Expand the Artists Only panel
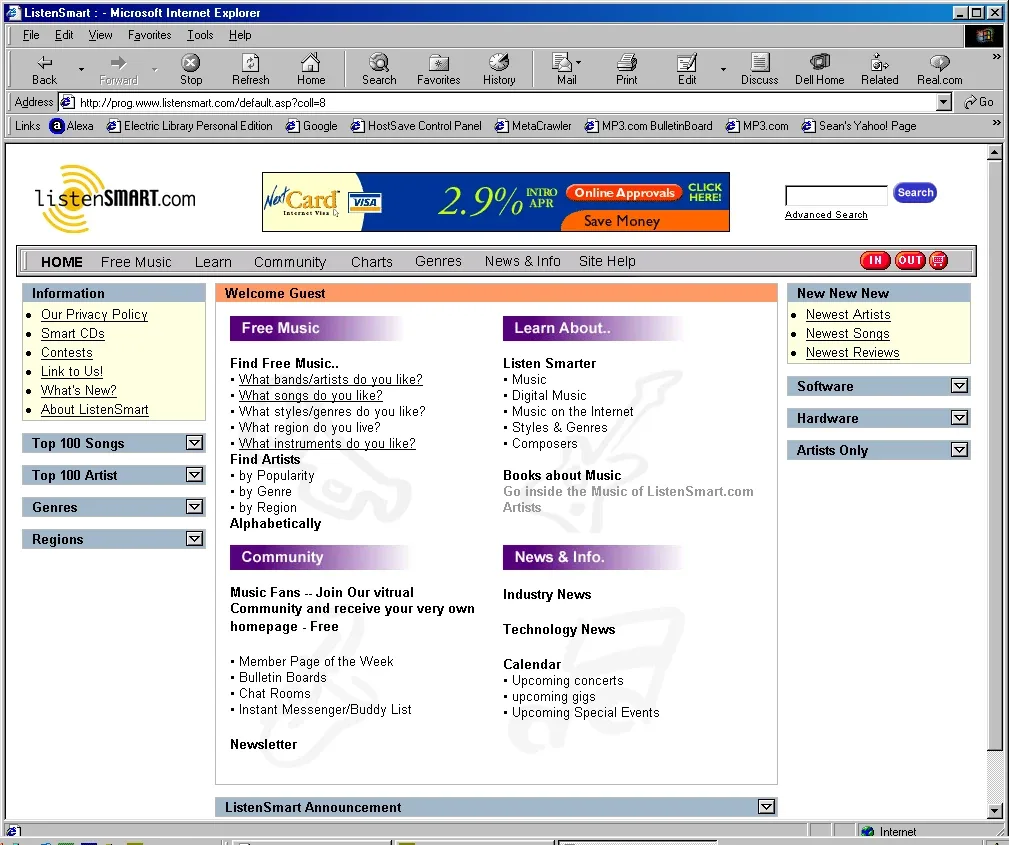This screenshot has height=845, width=1009. (x=959, y=450)
